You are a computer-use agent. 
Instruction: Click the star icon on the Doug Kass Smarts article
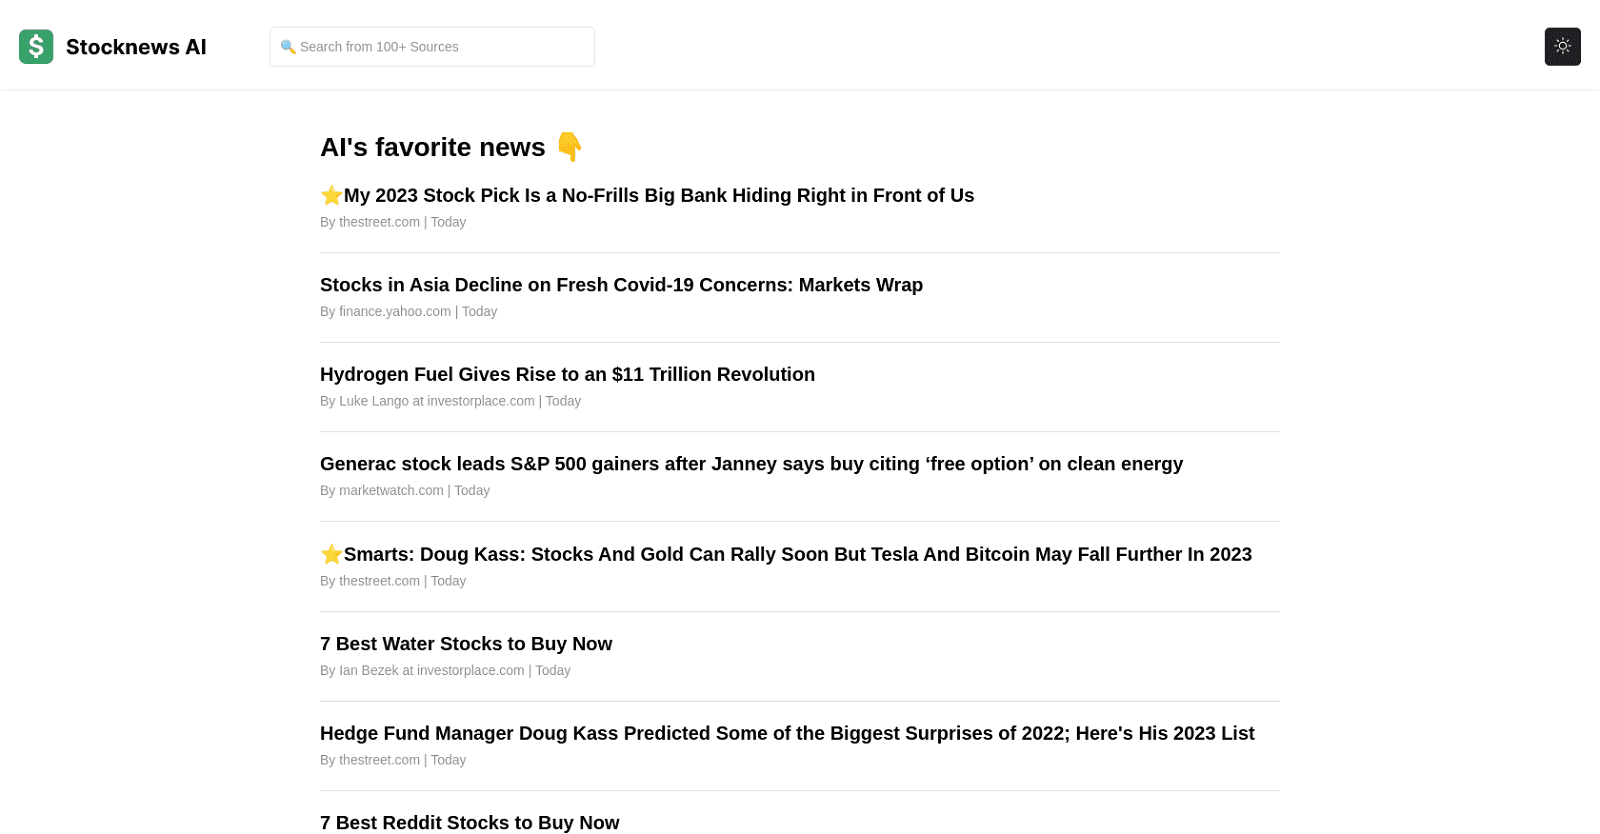330,554
